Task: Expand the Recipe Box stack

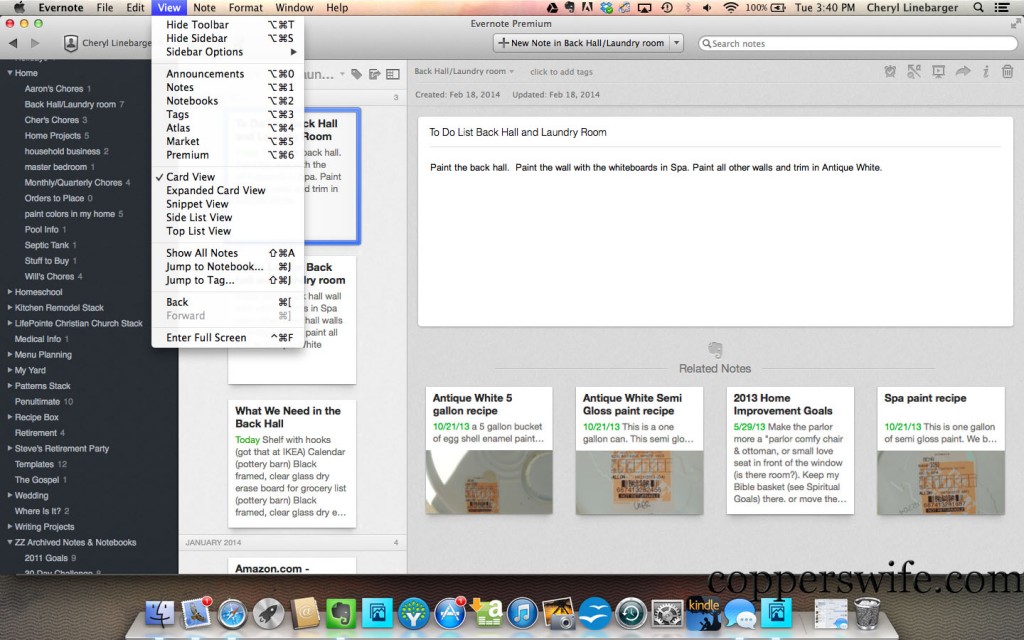Action: tap(10, 417)
